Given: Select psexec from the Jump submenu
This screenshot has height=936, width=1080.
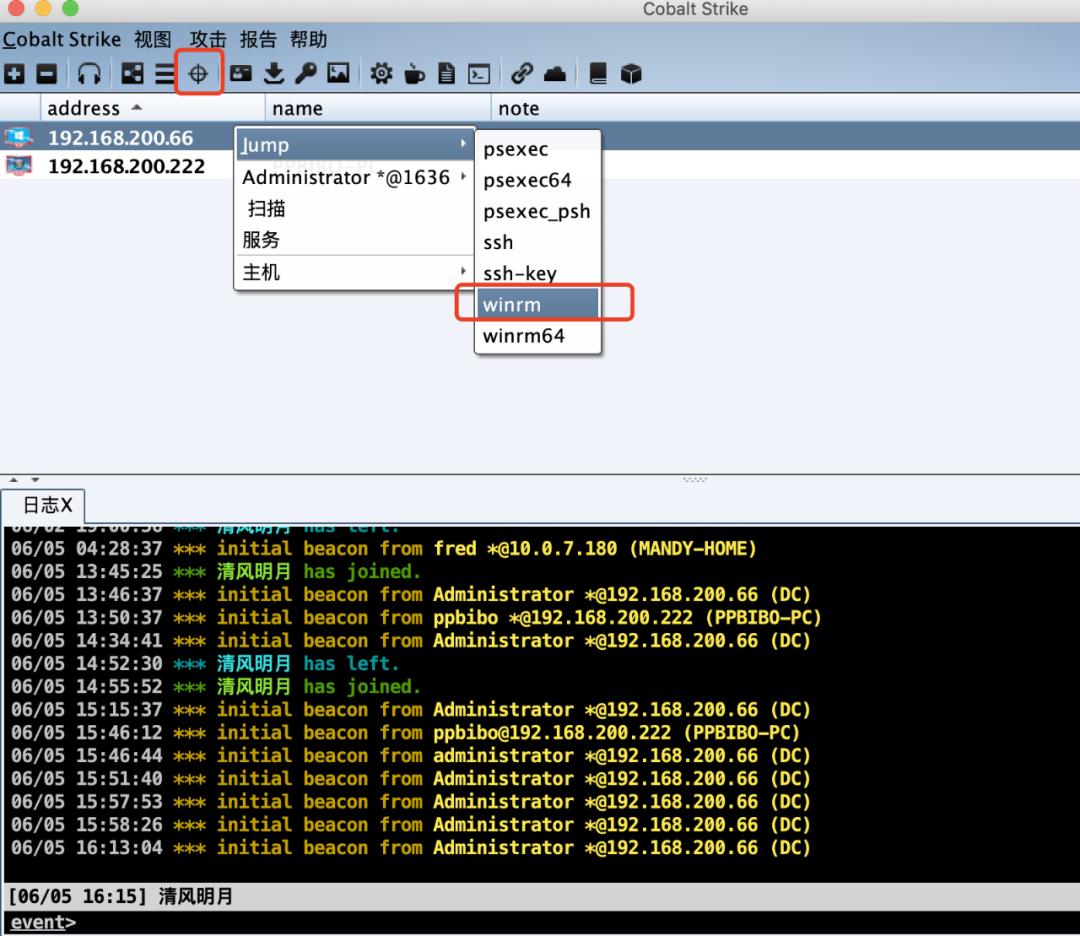Looking at the screenshot, I should (538, 149).
